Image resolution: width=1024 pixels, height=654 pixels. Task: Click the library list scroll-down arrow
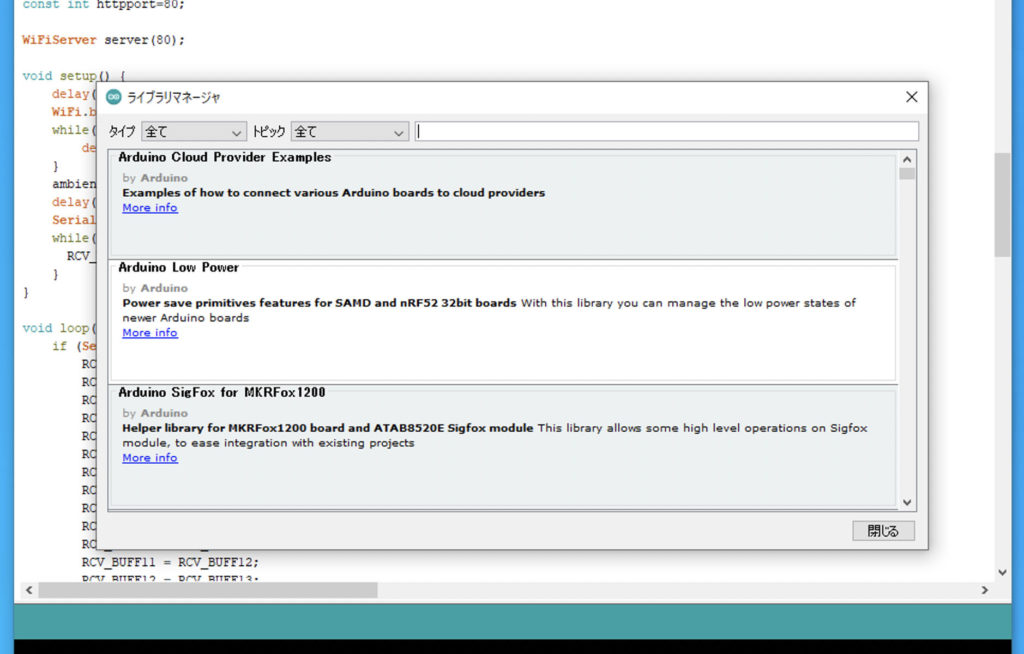907,502
